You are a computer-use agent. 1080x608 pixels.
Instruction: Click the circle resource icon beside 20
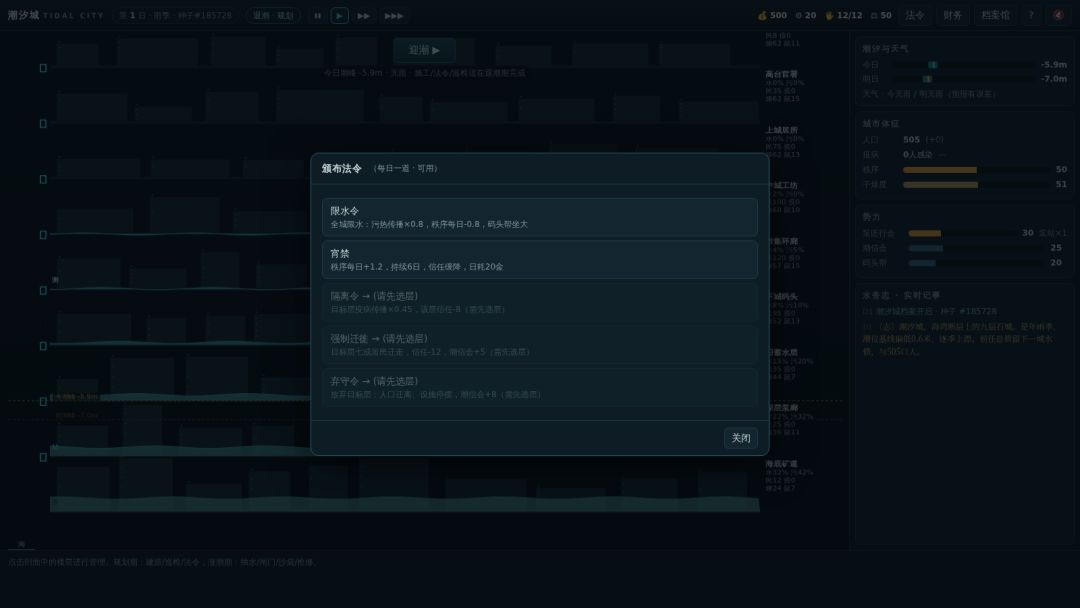798,15
